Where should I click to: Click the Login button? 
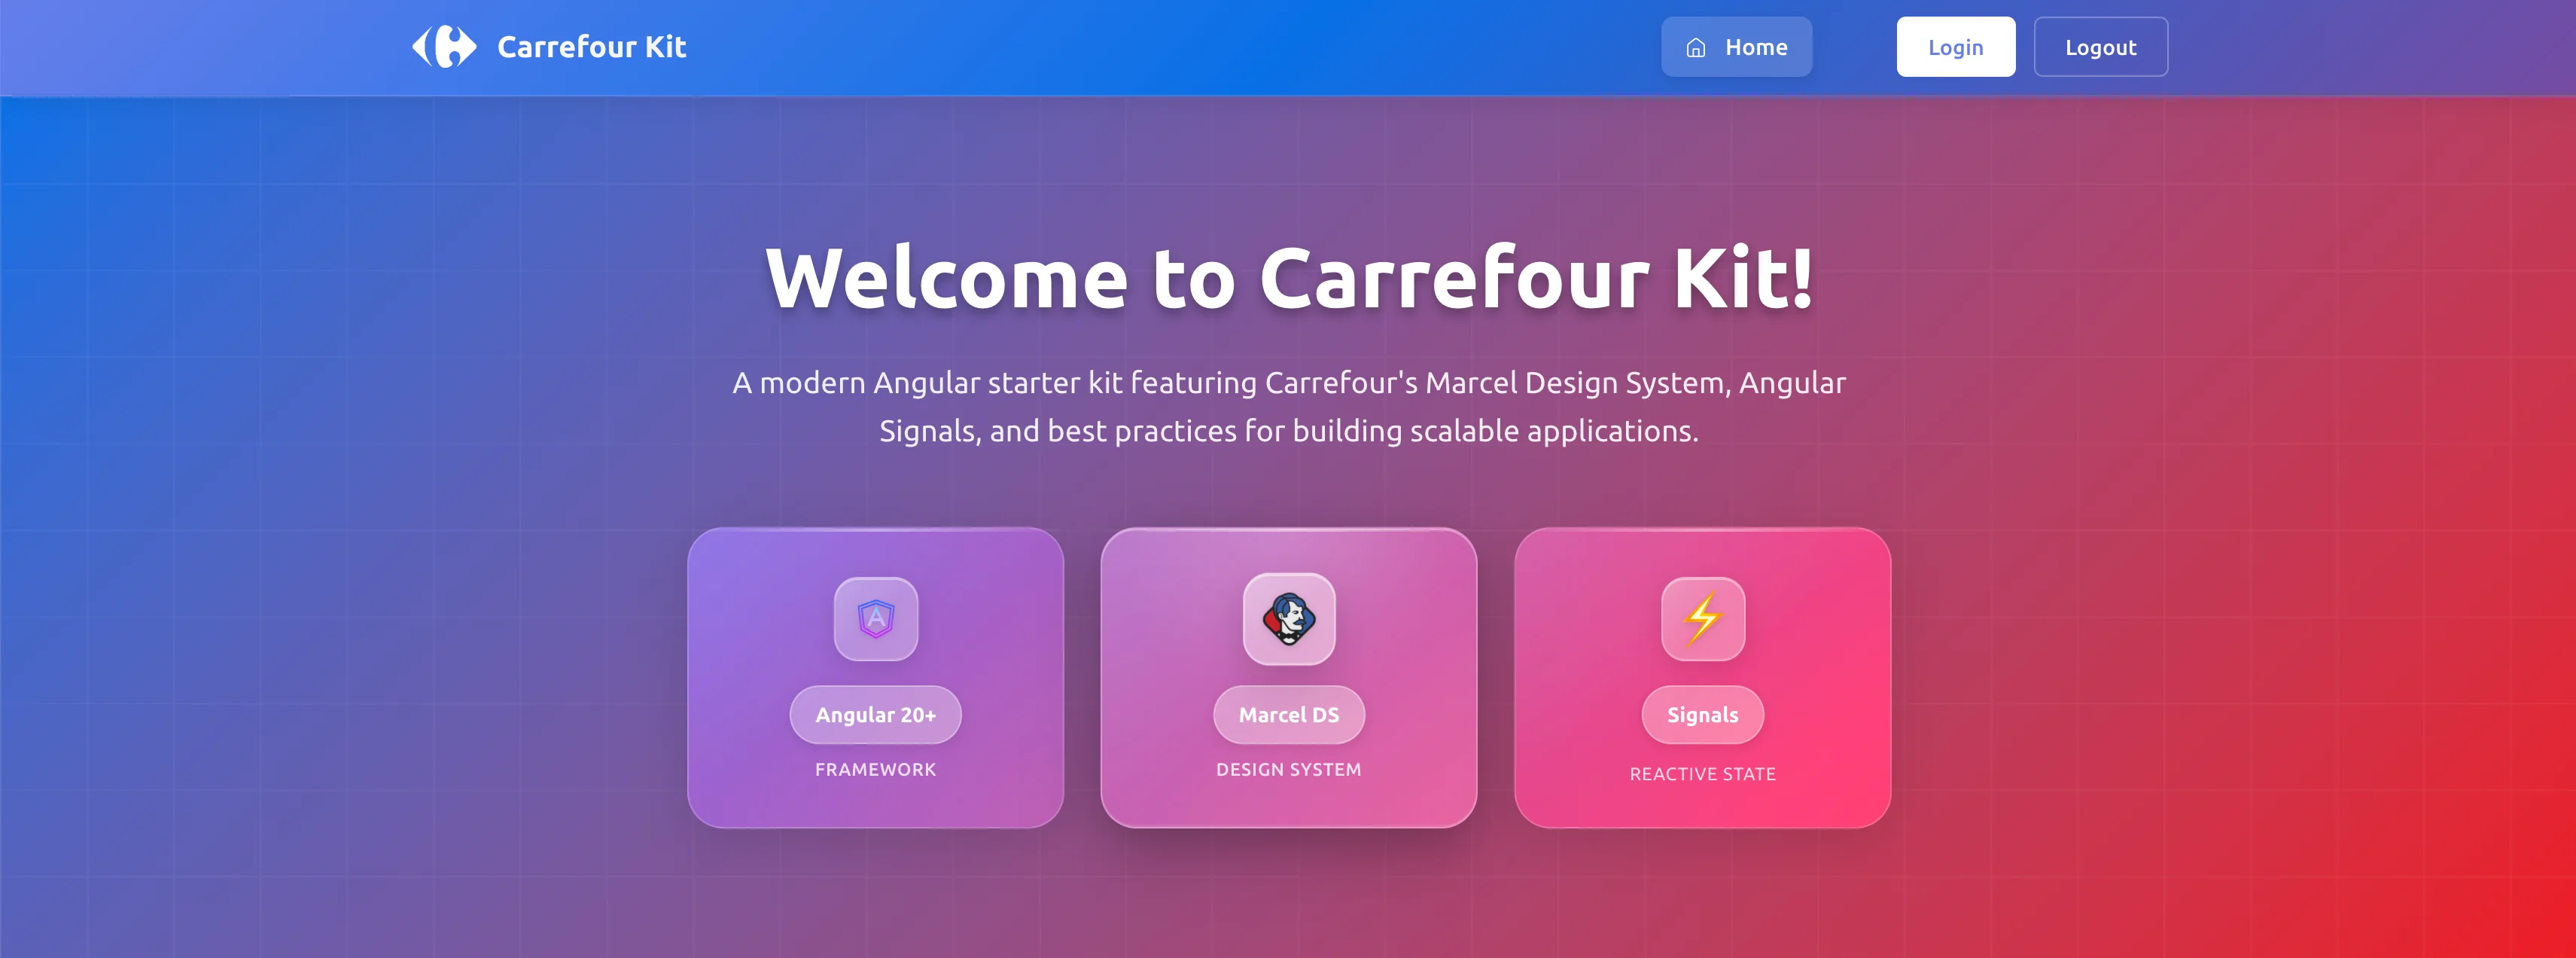coord(1956,47)
